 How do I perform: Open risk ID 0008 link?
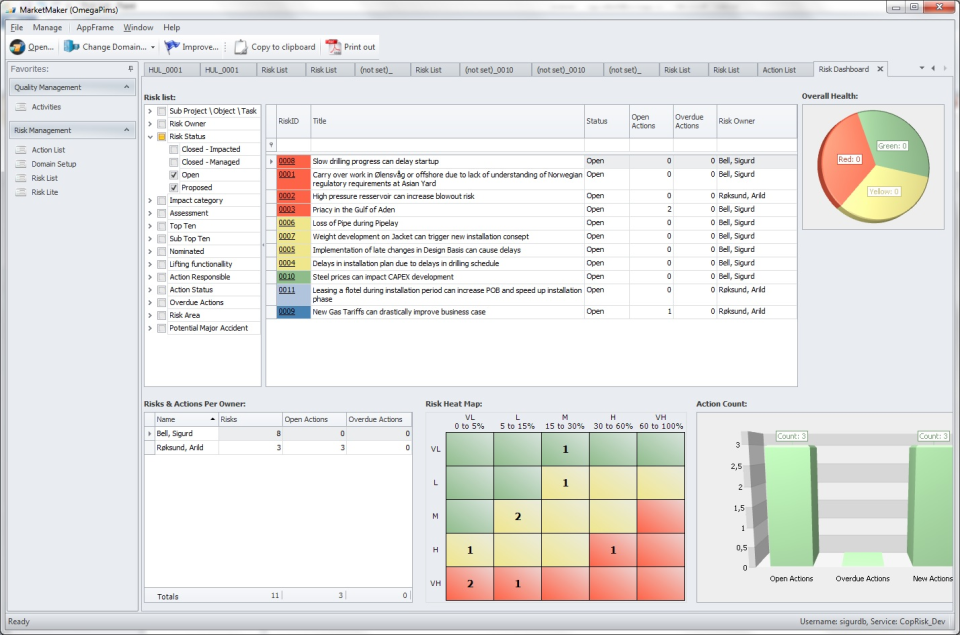(x=287, y=161)
